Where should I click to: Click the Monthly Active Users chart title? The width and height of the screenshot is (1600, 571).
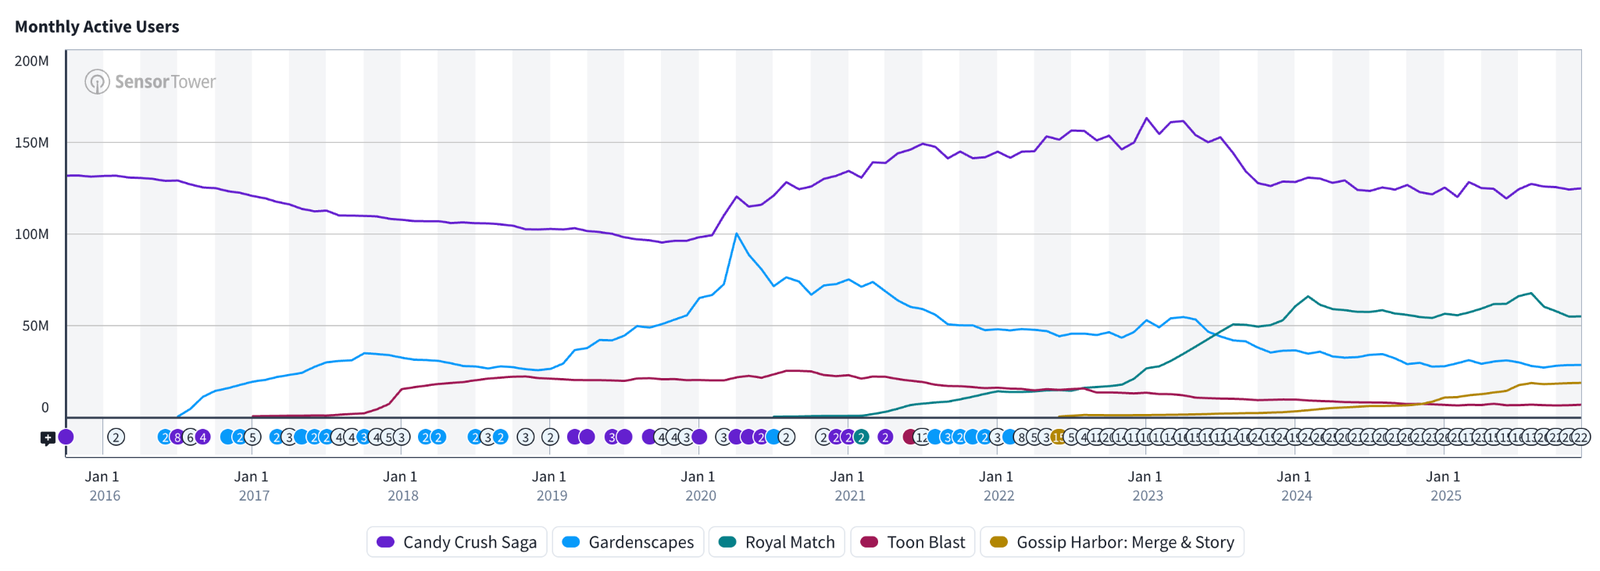[97, 27]
